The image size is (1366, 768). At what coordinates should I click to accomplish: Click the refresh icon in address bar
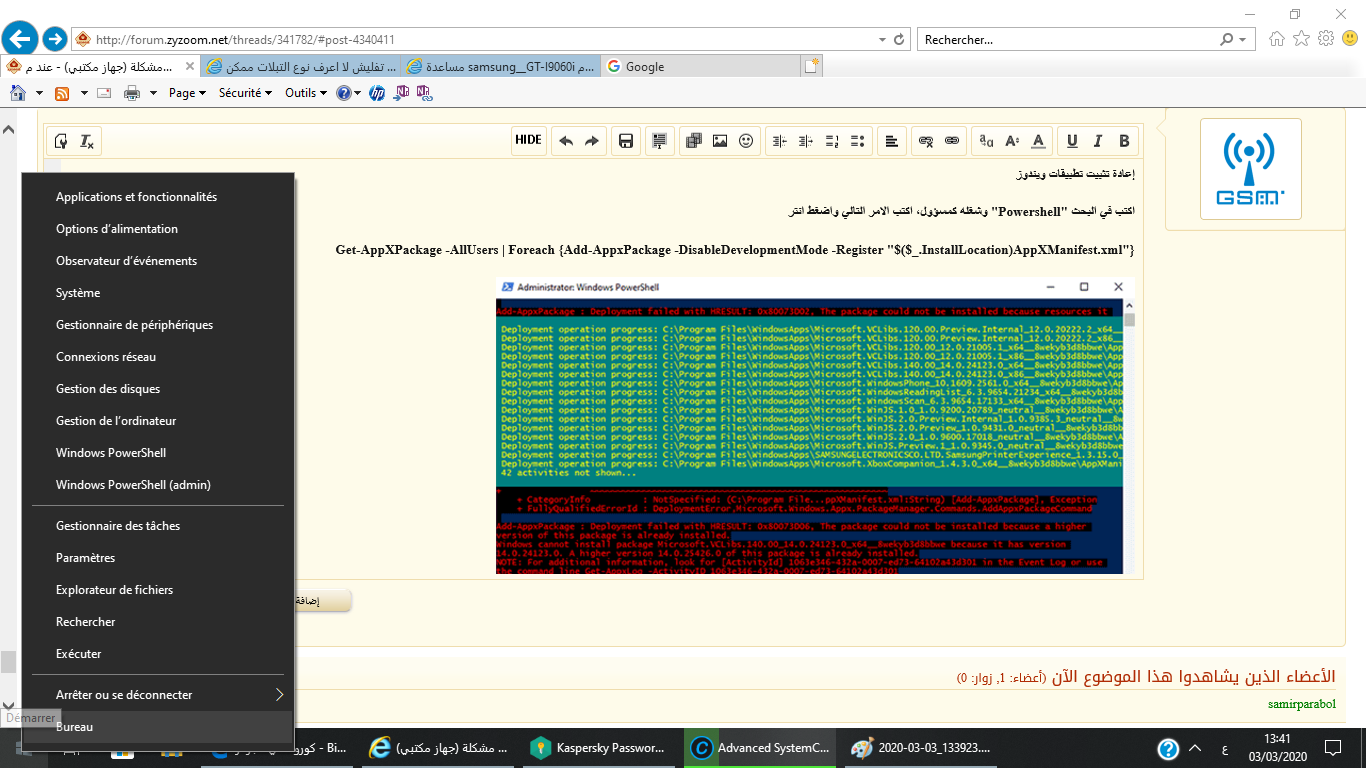click(899, 40)
